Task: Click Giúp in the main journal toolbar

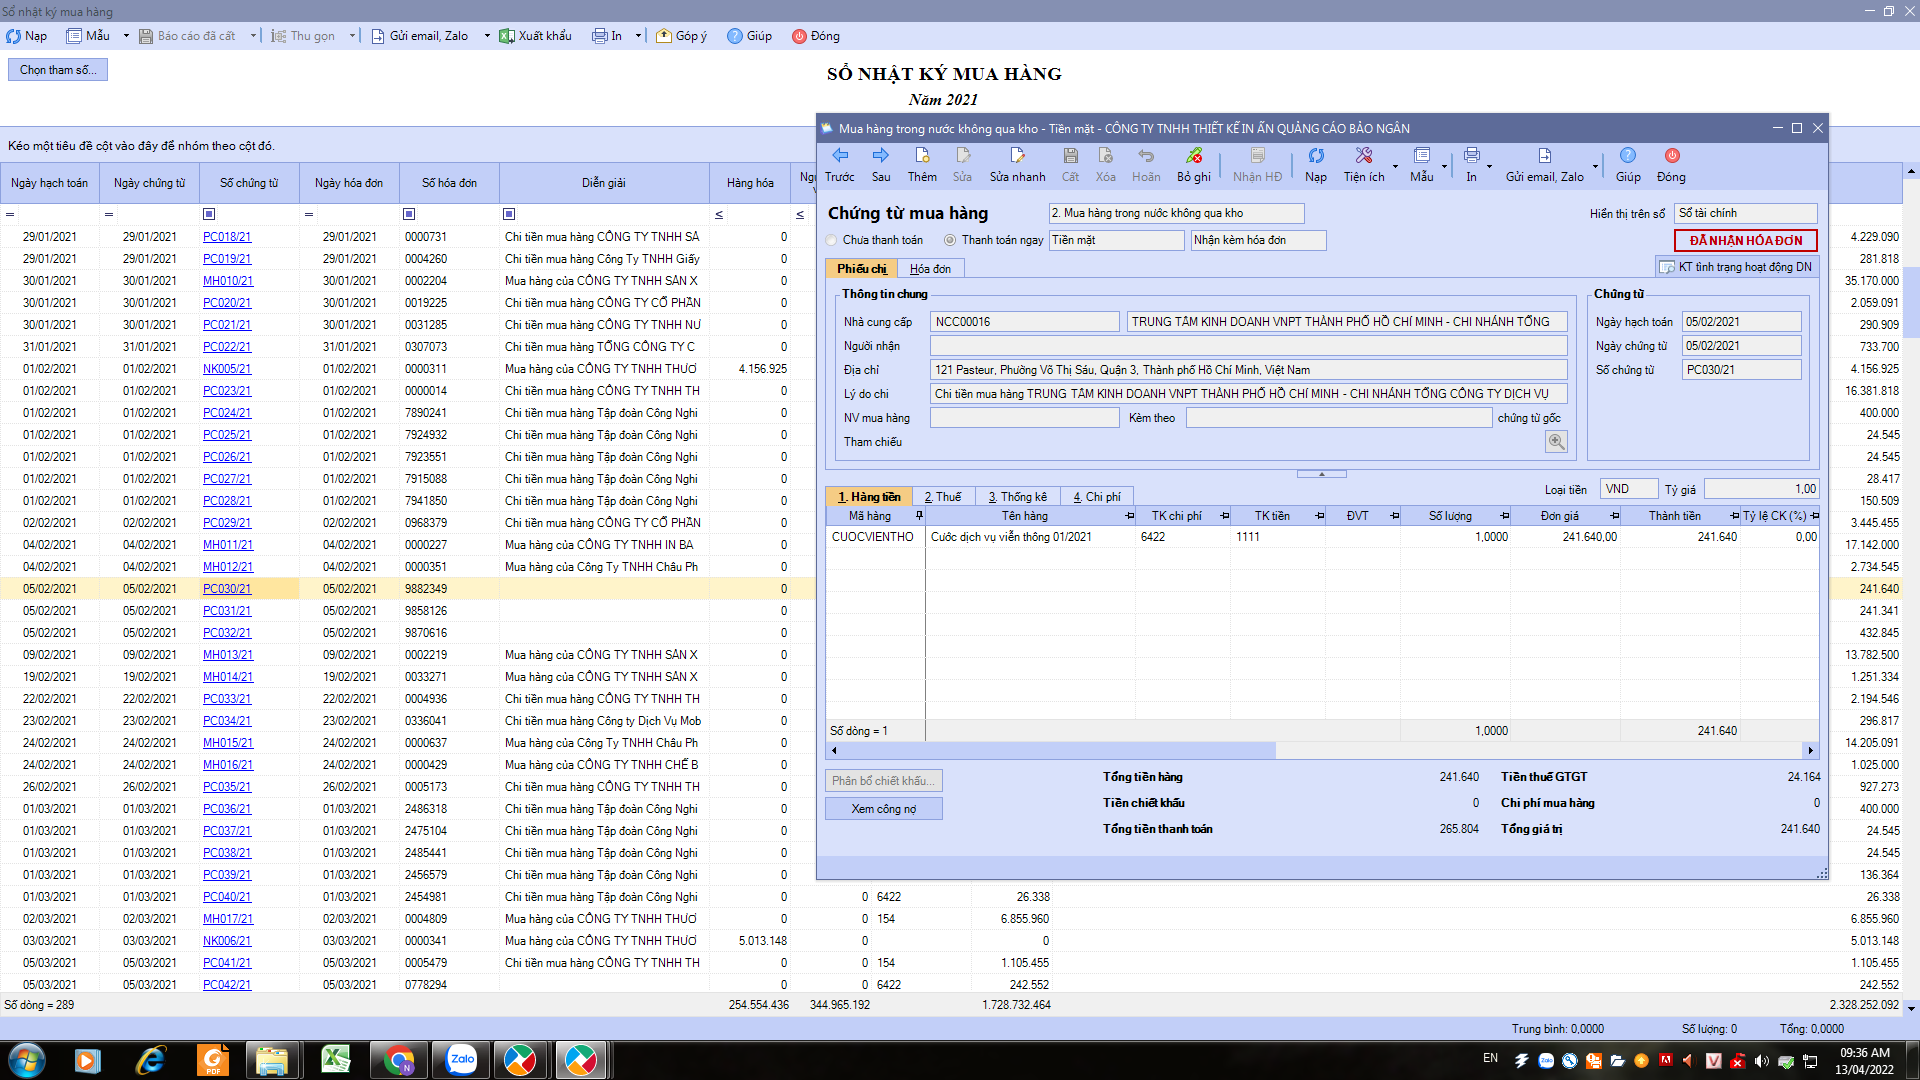Action: [x=749, y=36]
